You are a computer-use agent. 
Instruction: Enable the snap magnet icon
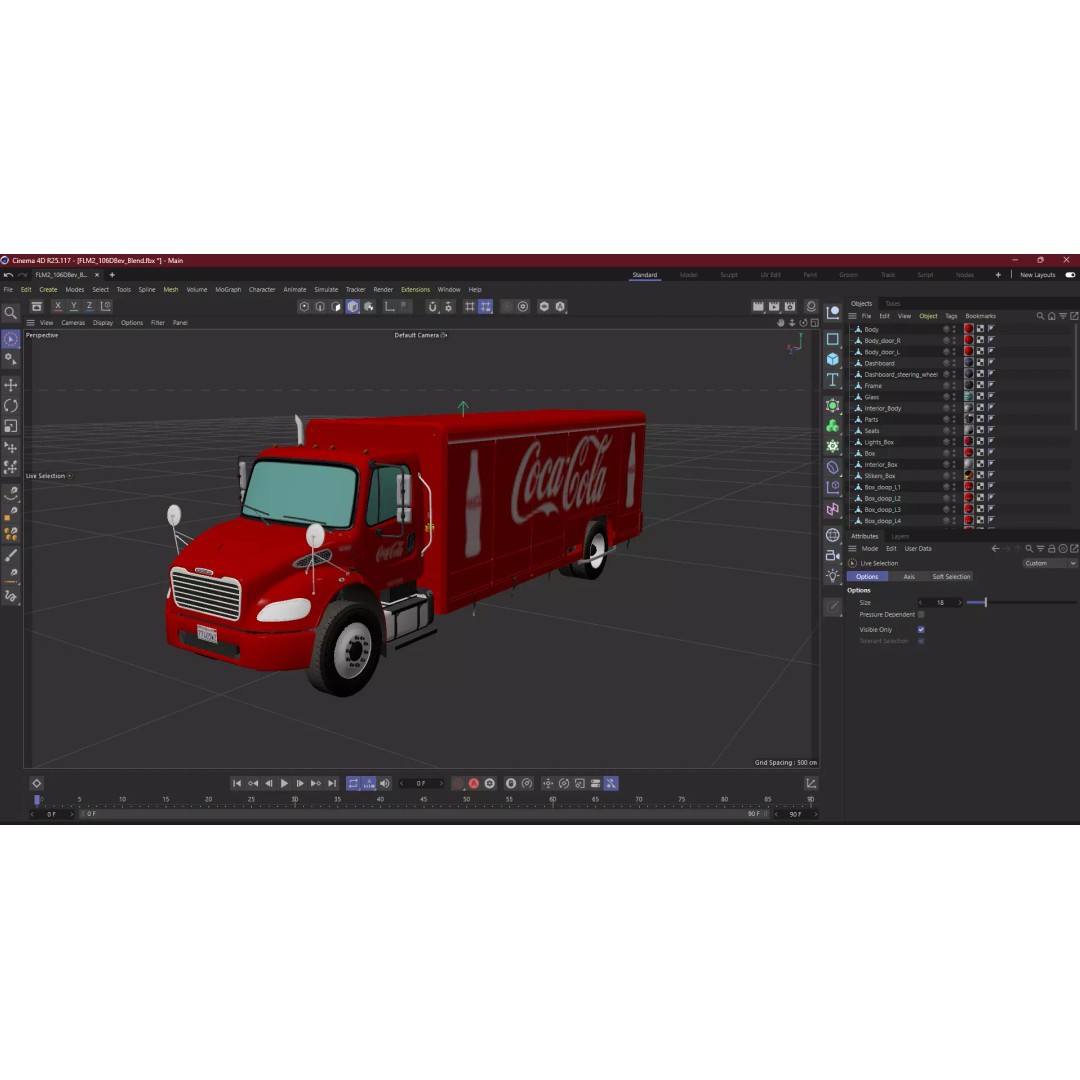[x=433, y=307]
